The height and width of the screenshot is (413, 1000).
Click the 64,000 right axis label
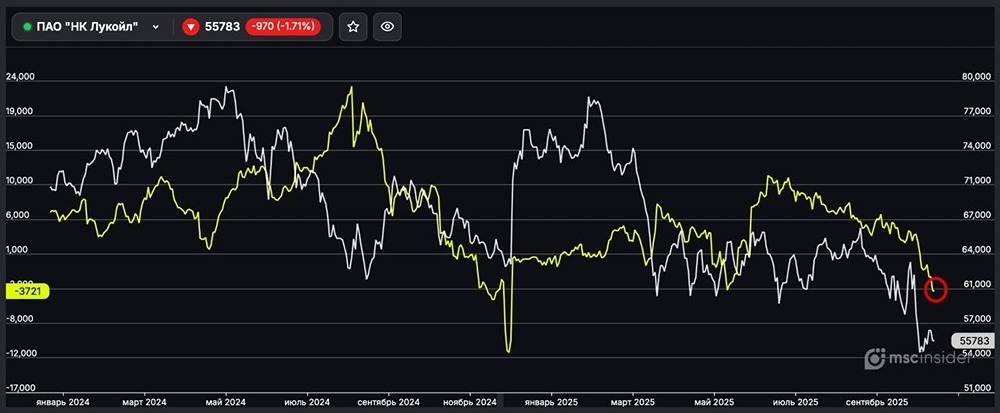click(x=976, y=250)
